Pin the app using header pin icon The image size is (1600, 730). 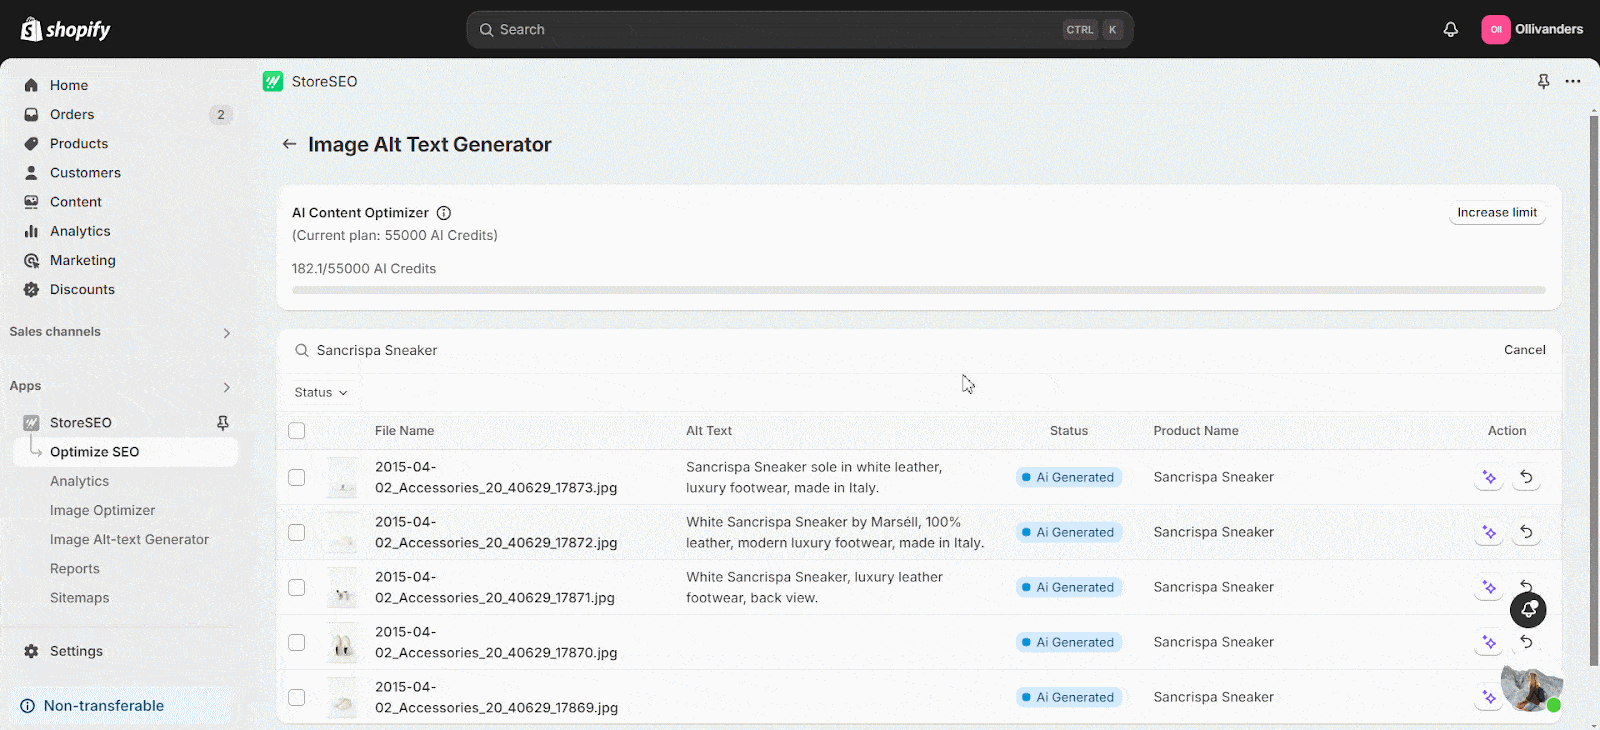1543,81
